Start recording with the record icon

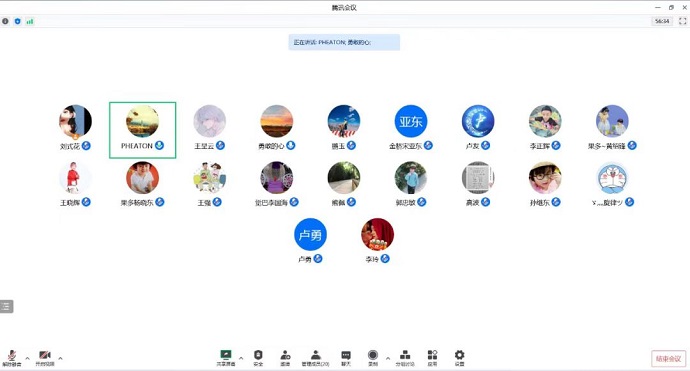[x=373, y=358]
